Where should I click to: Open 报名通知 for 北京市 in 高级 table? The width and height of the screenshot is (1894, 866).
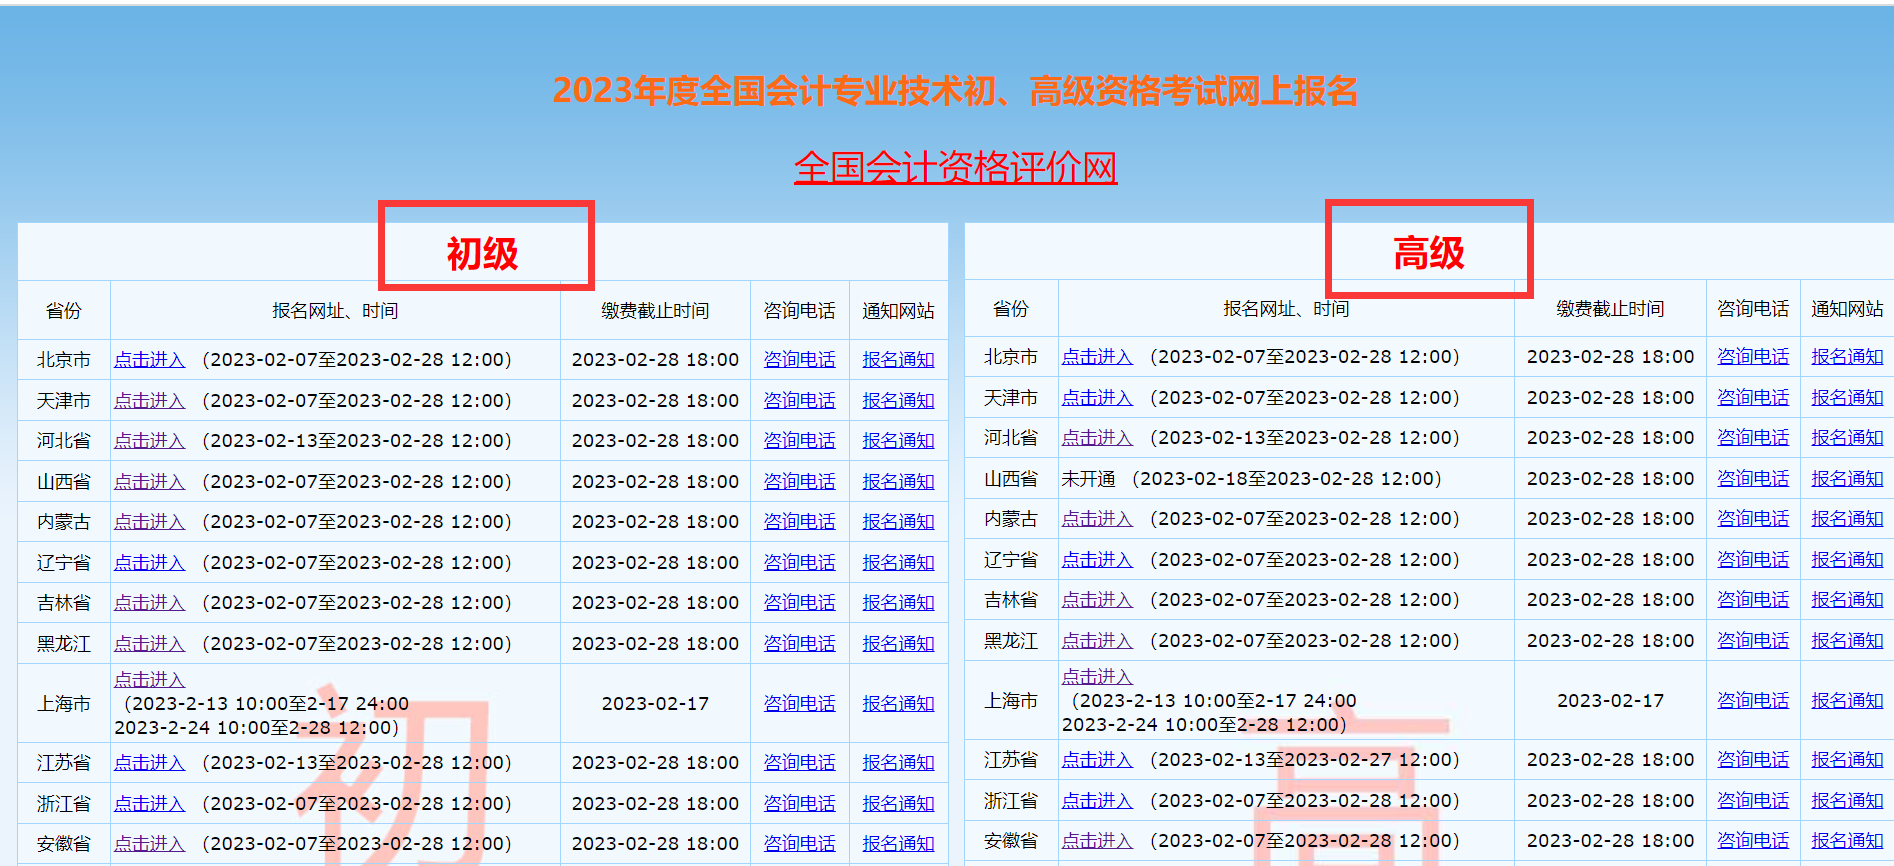(x=1847, y=357)
